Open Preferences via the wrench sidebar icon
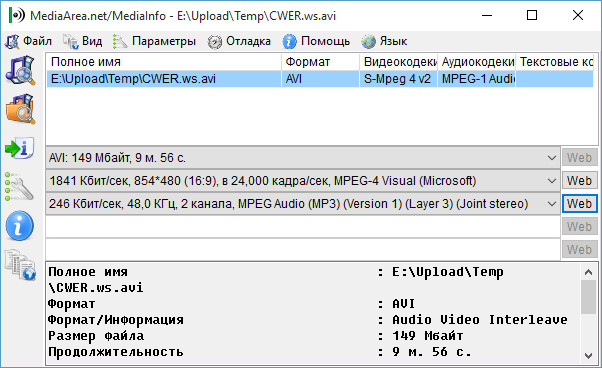The width and height of the screenshot is (602, 368). coord(19,186)
